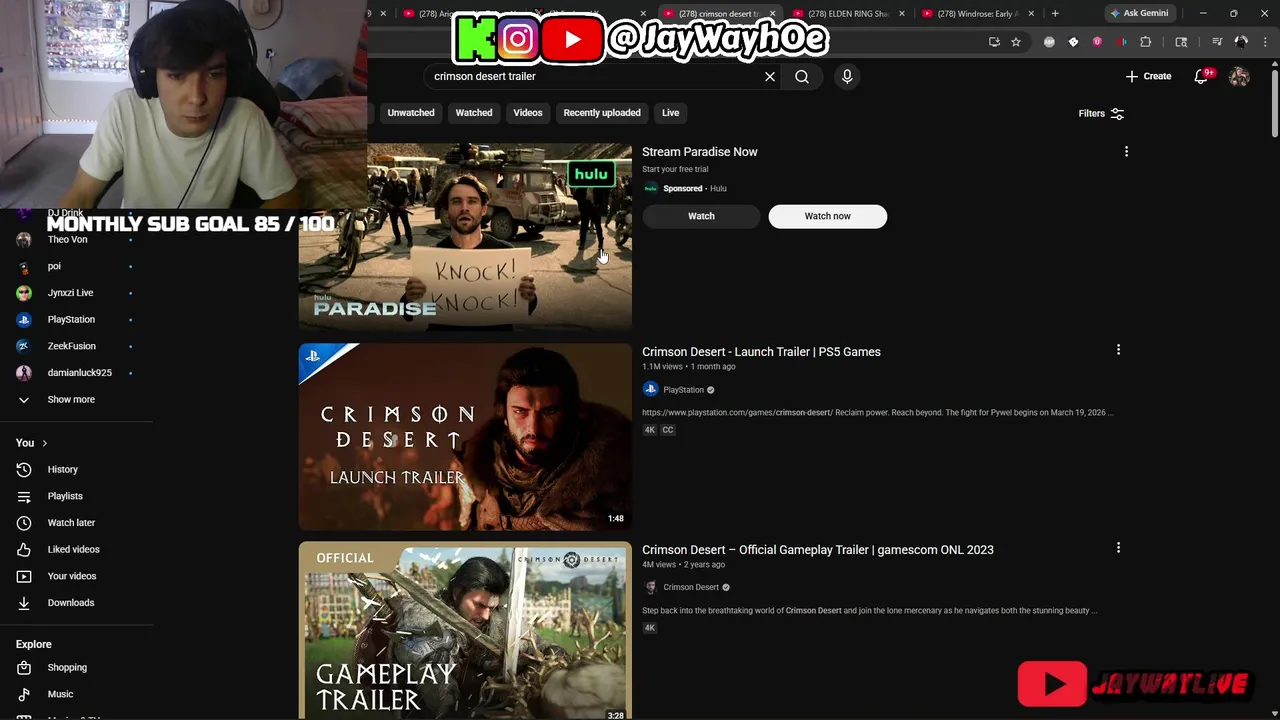Click the Ask Gemini button

pyautogui.click(x=1140, y=13)
